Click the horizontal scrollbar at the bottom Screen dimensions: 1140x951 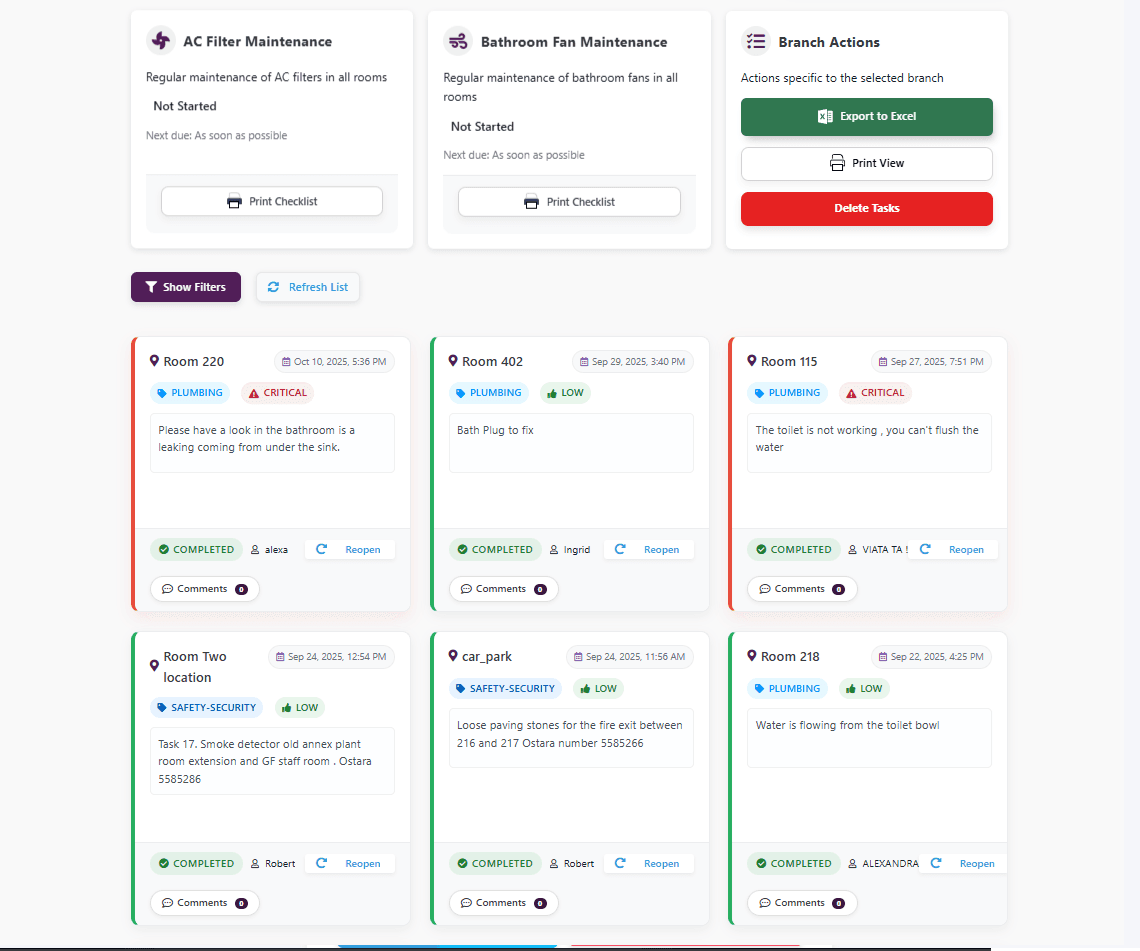(x=447, y=943)
